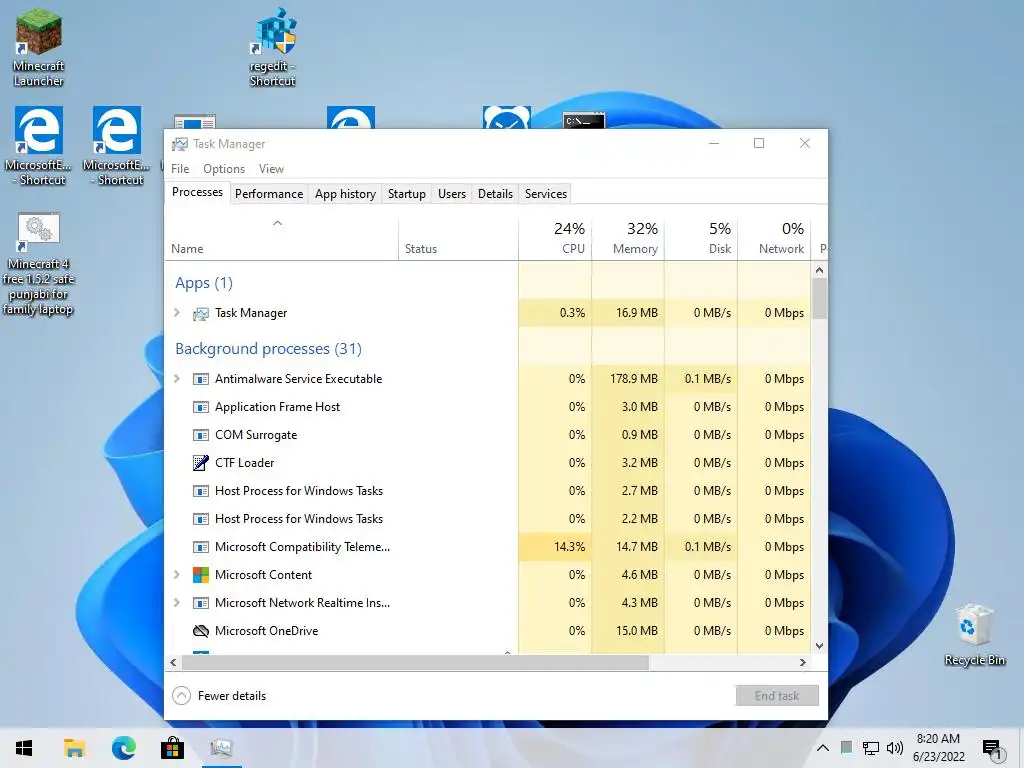Open the taskbar clock showing 8:20 AM

click(x=938, y=748)
